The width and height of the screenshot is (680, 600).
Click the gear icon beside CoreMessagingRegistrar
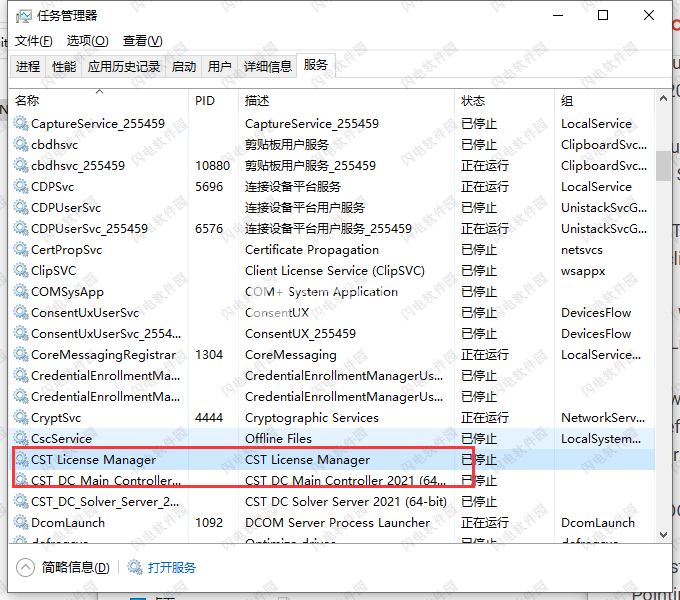21,355
